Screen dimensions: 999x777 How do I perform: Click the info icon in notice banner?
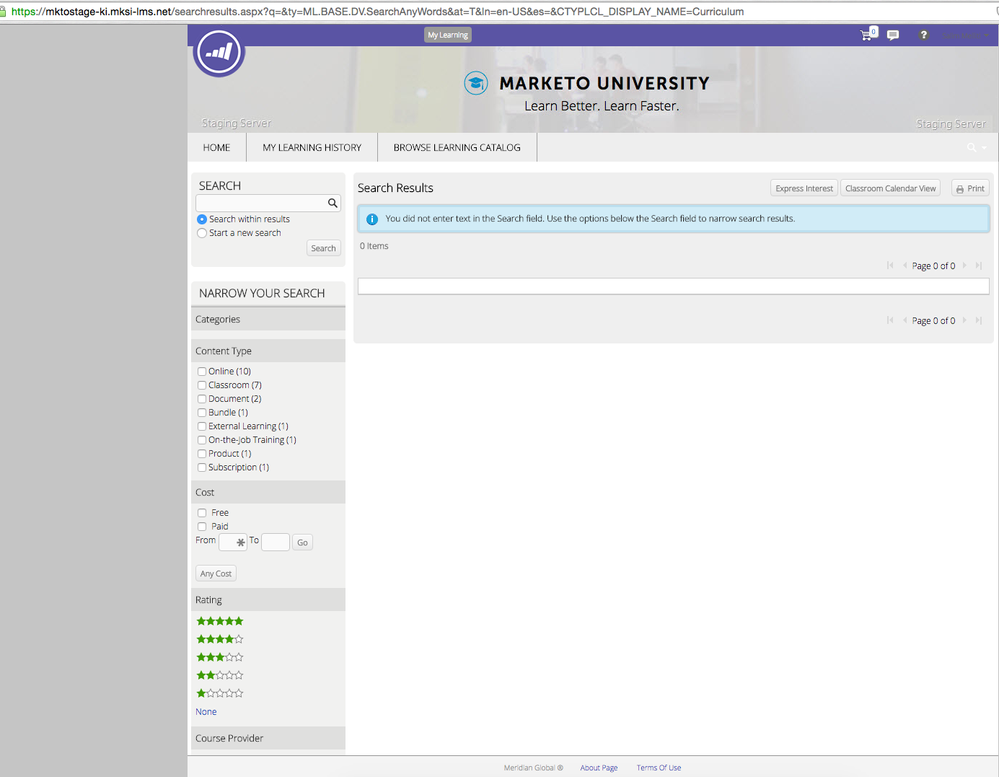click(372, 219)
